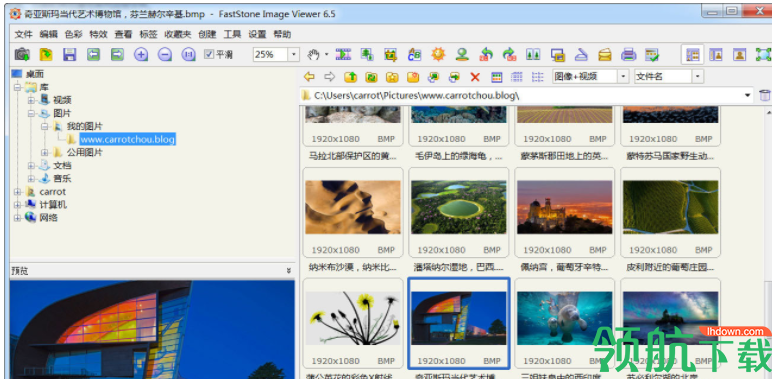Go to previous image with green left arrow
Screen dimensions: 772x379
[x=94, y=54]
